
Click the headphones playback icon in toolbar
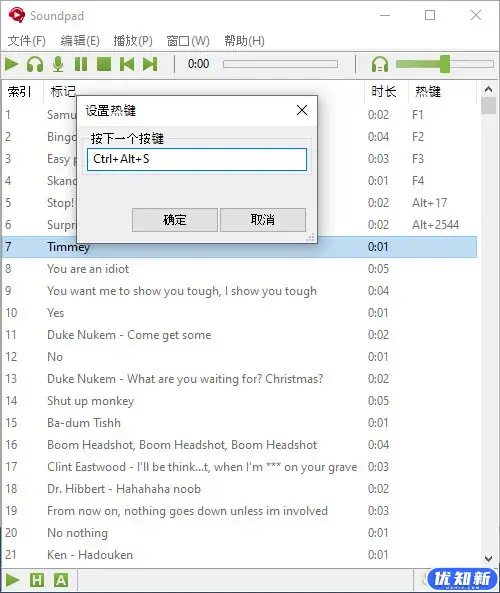tap(35, 64)
